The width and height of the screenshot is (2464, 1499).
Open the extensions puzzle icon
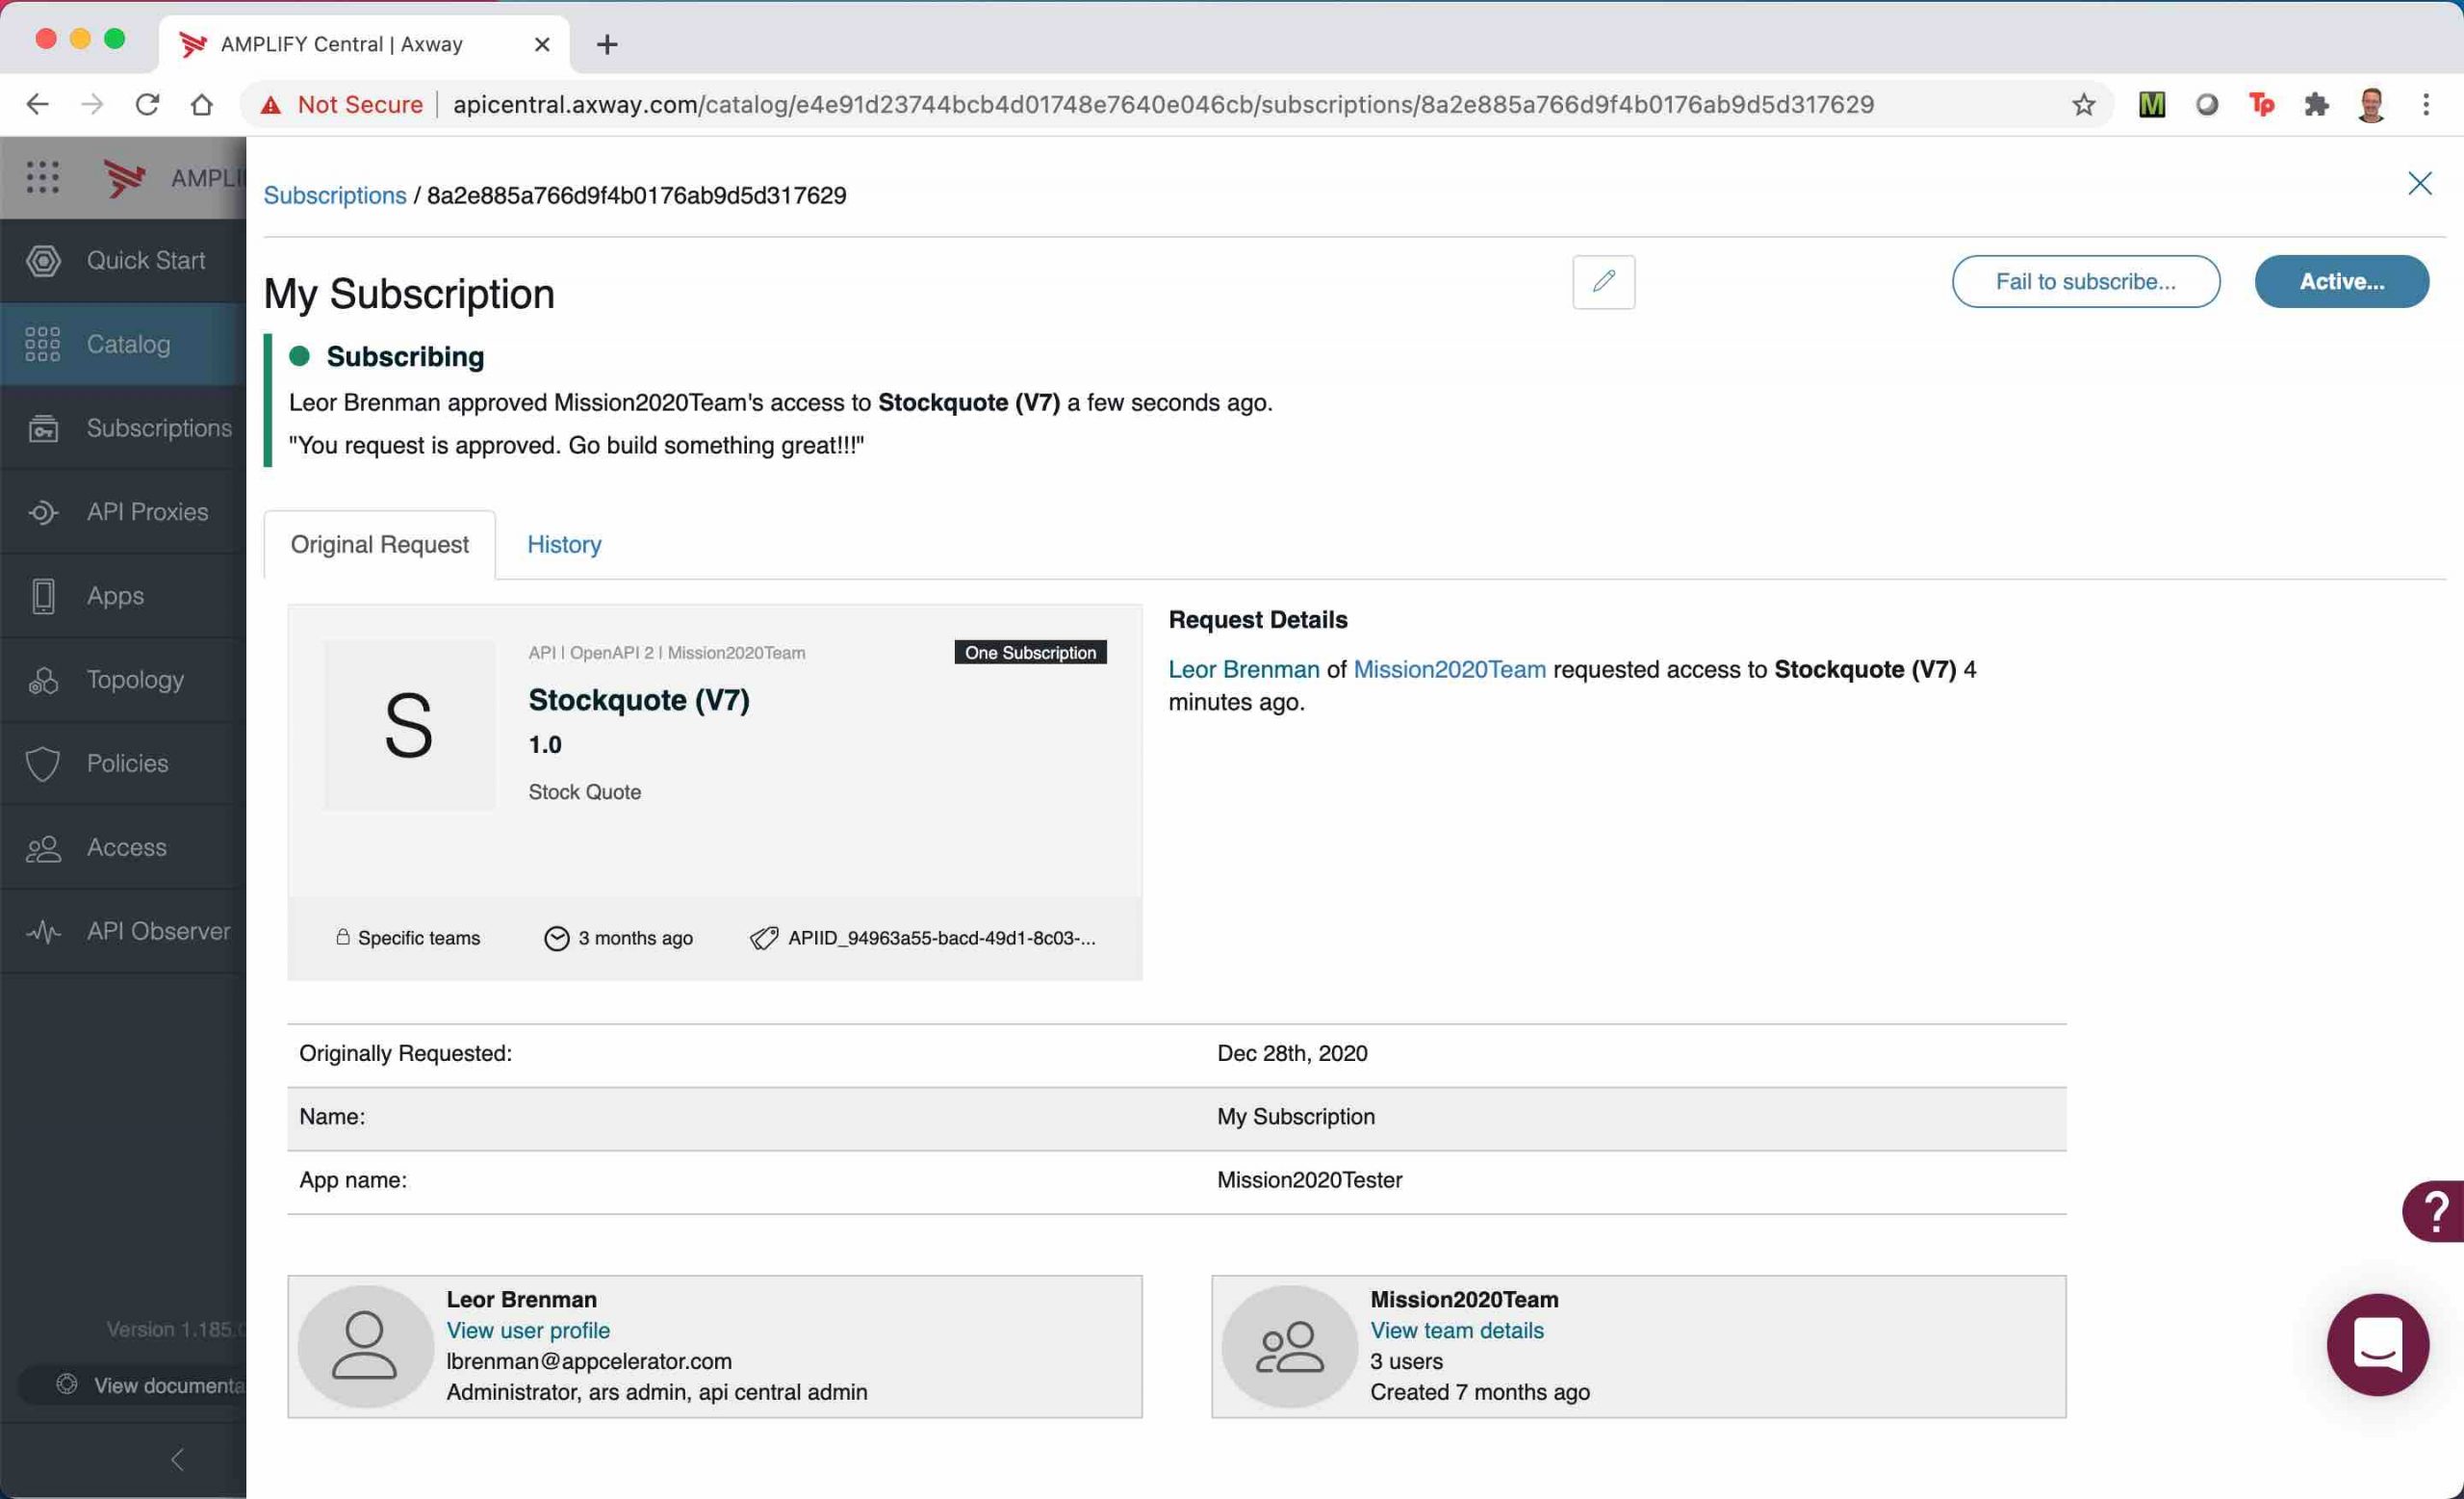[x=2316, y=104]
